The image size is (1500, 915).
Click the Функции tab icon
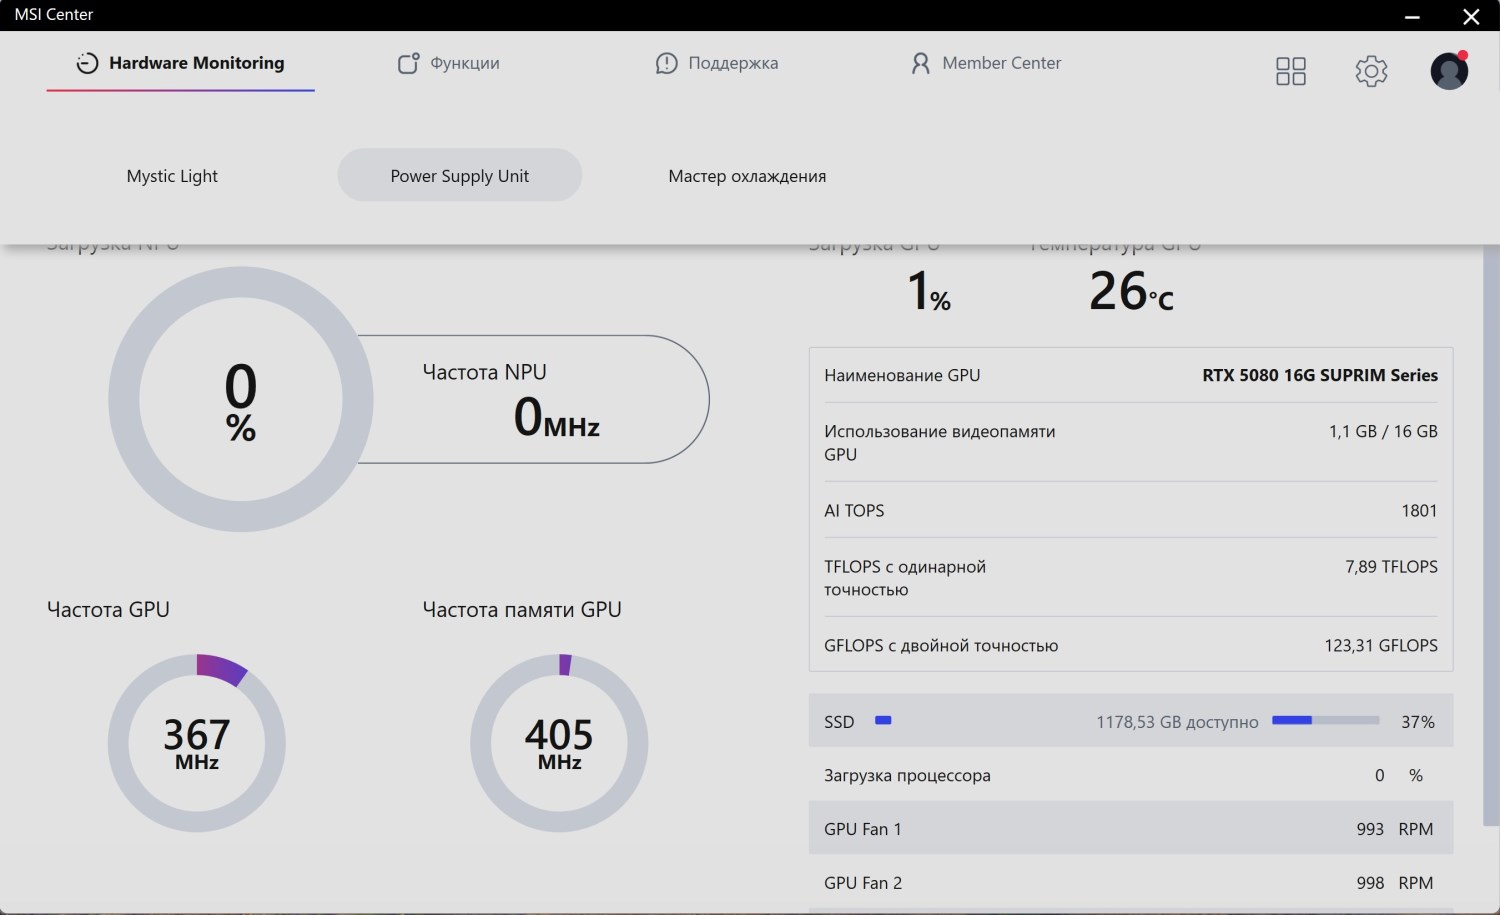(x=408, y=63)
